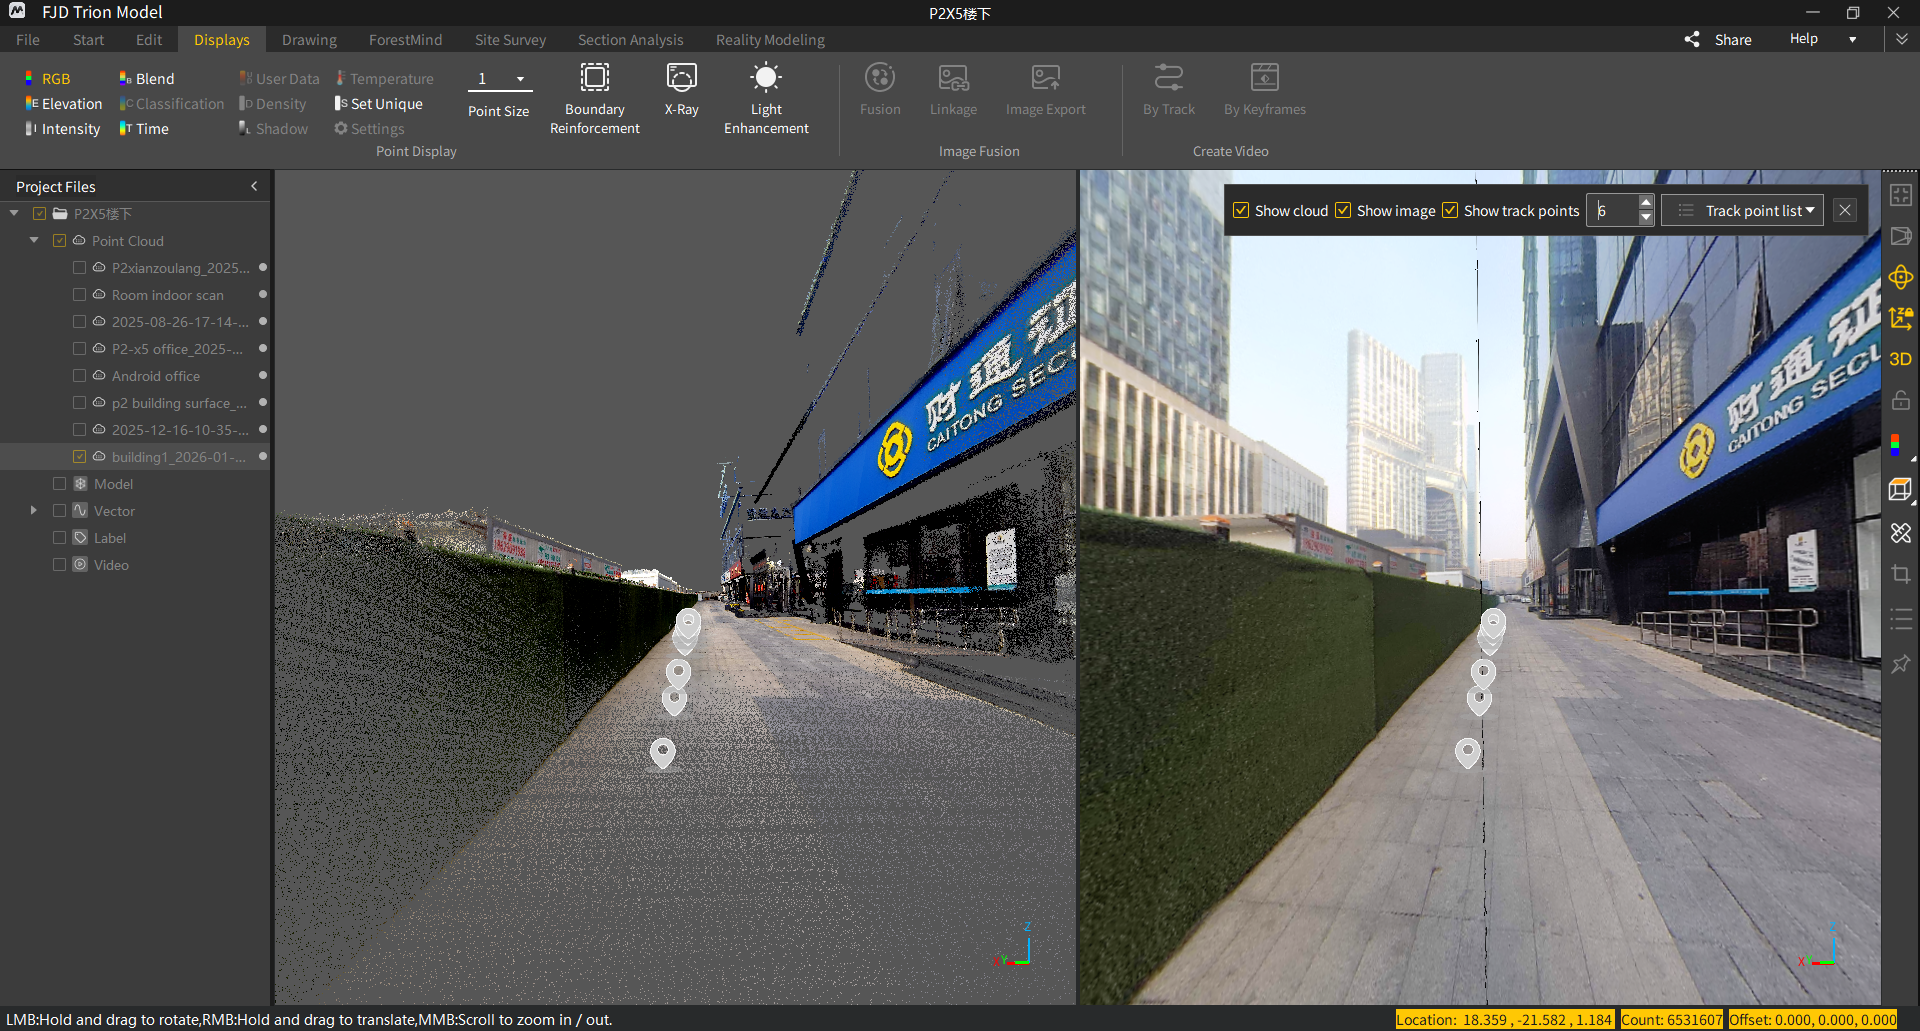Viewport: 1920px width, 1031px height.
Task: Expand the Vector tree node
Action: point(34,511)
